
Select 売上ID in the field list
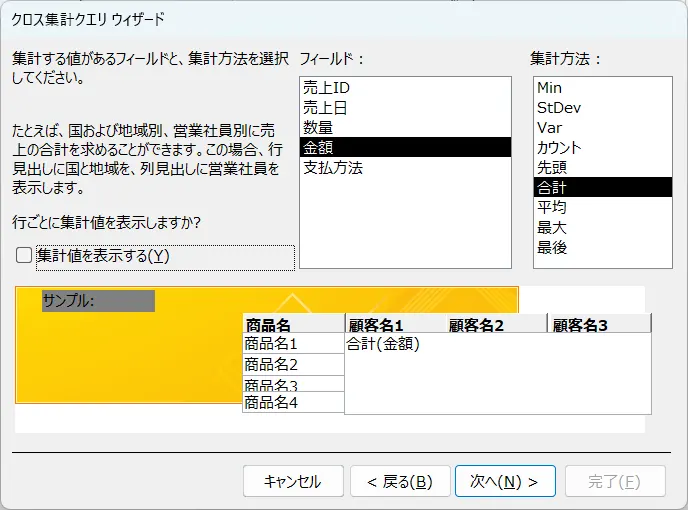point(405,88)
